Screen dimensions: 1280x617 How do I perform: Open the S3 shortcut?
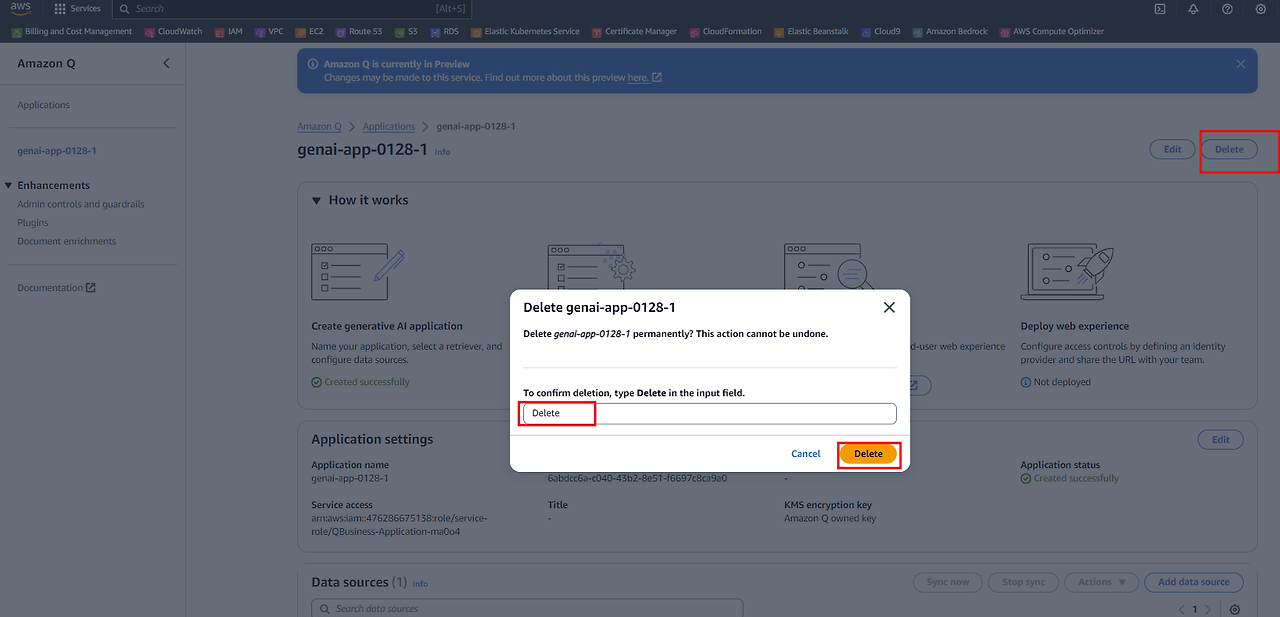pos(405,32)
